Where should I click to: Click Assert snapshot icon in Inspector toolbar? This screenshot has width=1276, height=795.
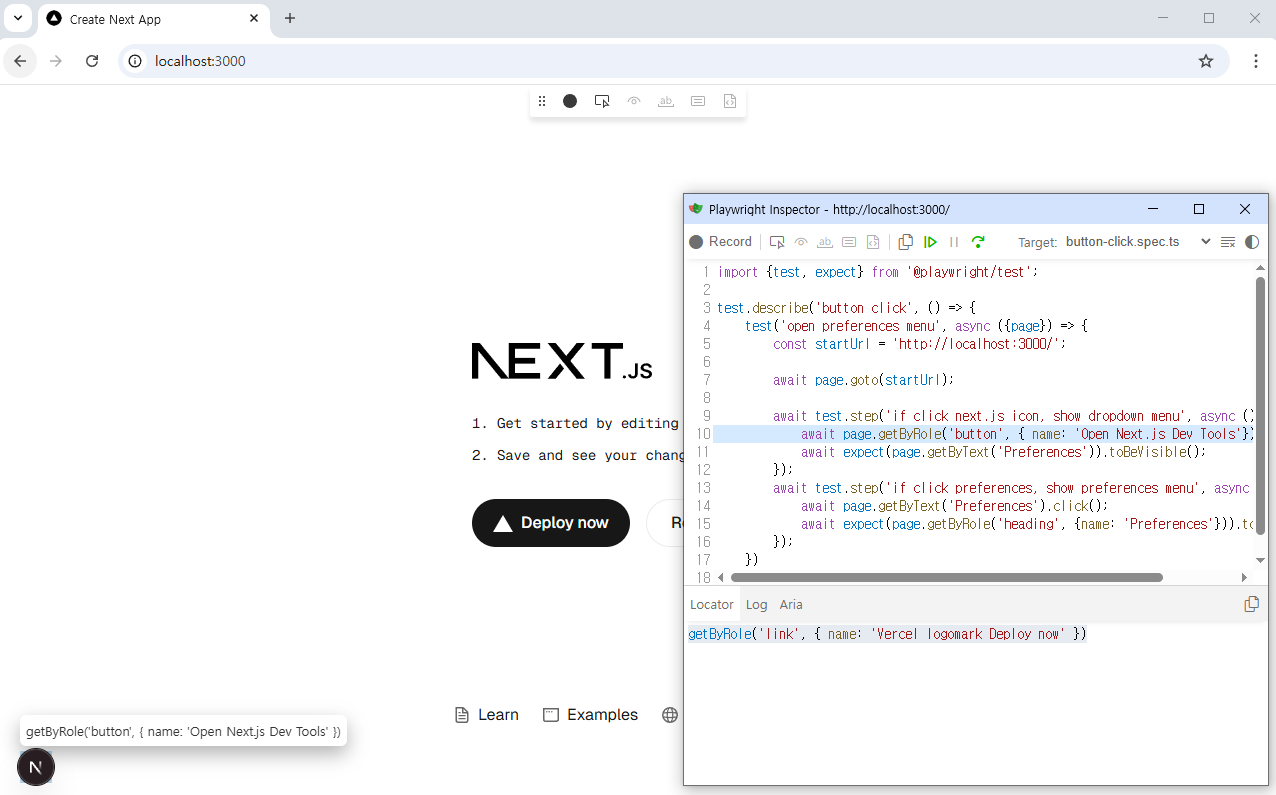tap(873, 242)
